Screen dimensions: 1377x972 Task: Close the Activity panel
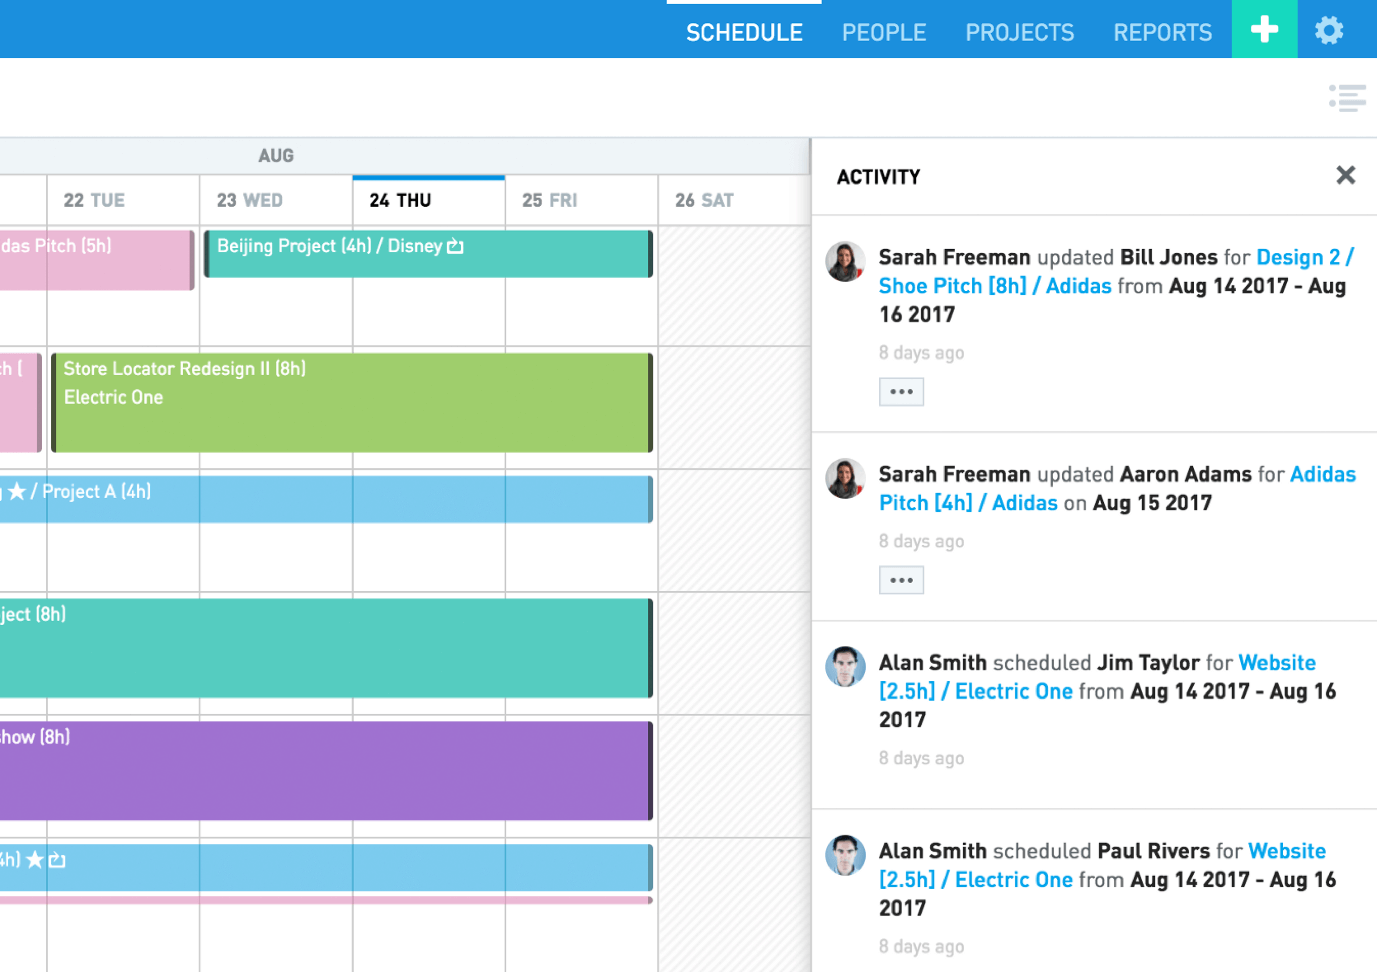tap(1346, 175)
